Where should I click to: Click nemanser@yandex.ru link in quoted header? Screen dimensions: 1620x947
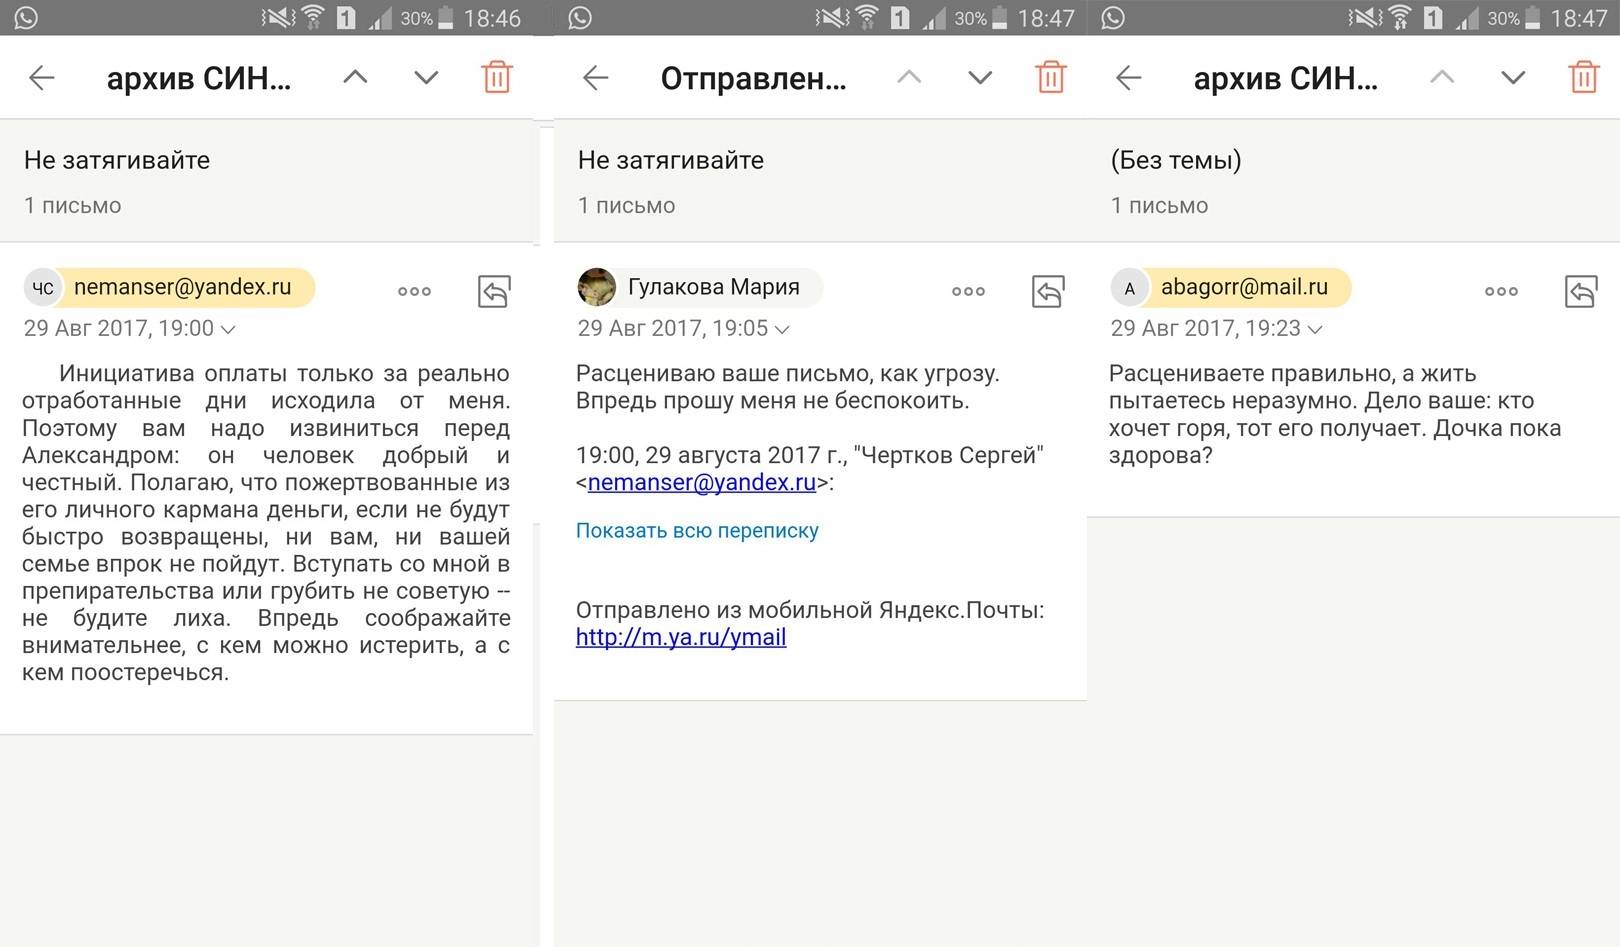701,482
